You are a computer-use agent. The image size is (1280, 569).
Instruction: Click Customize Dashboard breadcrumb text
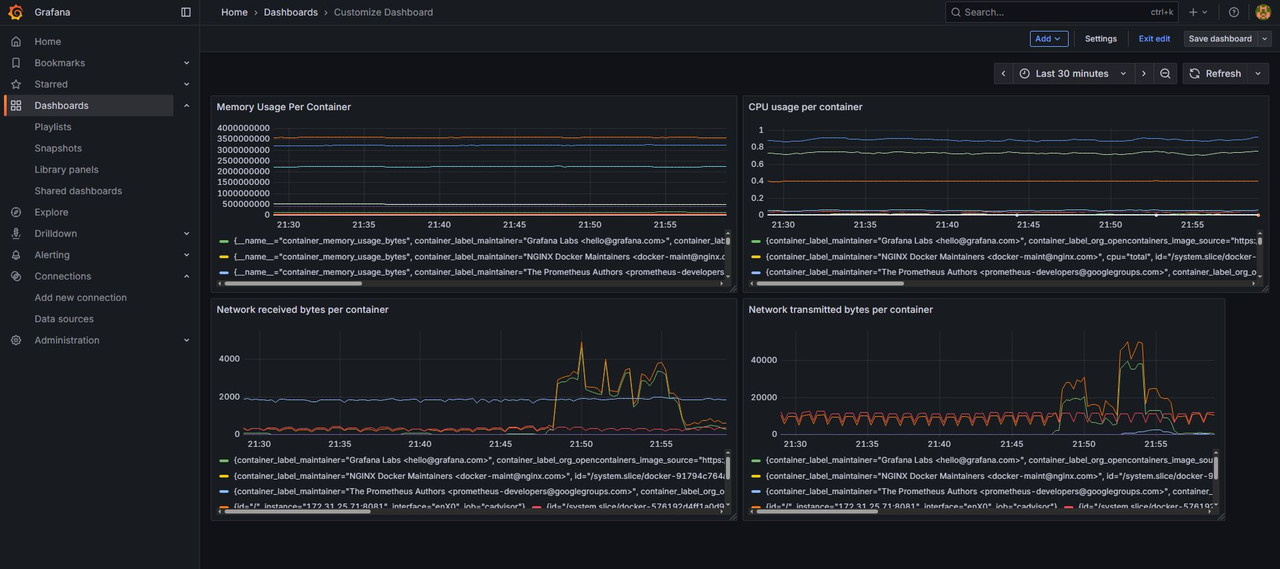click(x=384, y=12)
